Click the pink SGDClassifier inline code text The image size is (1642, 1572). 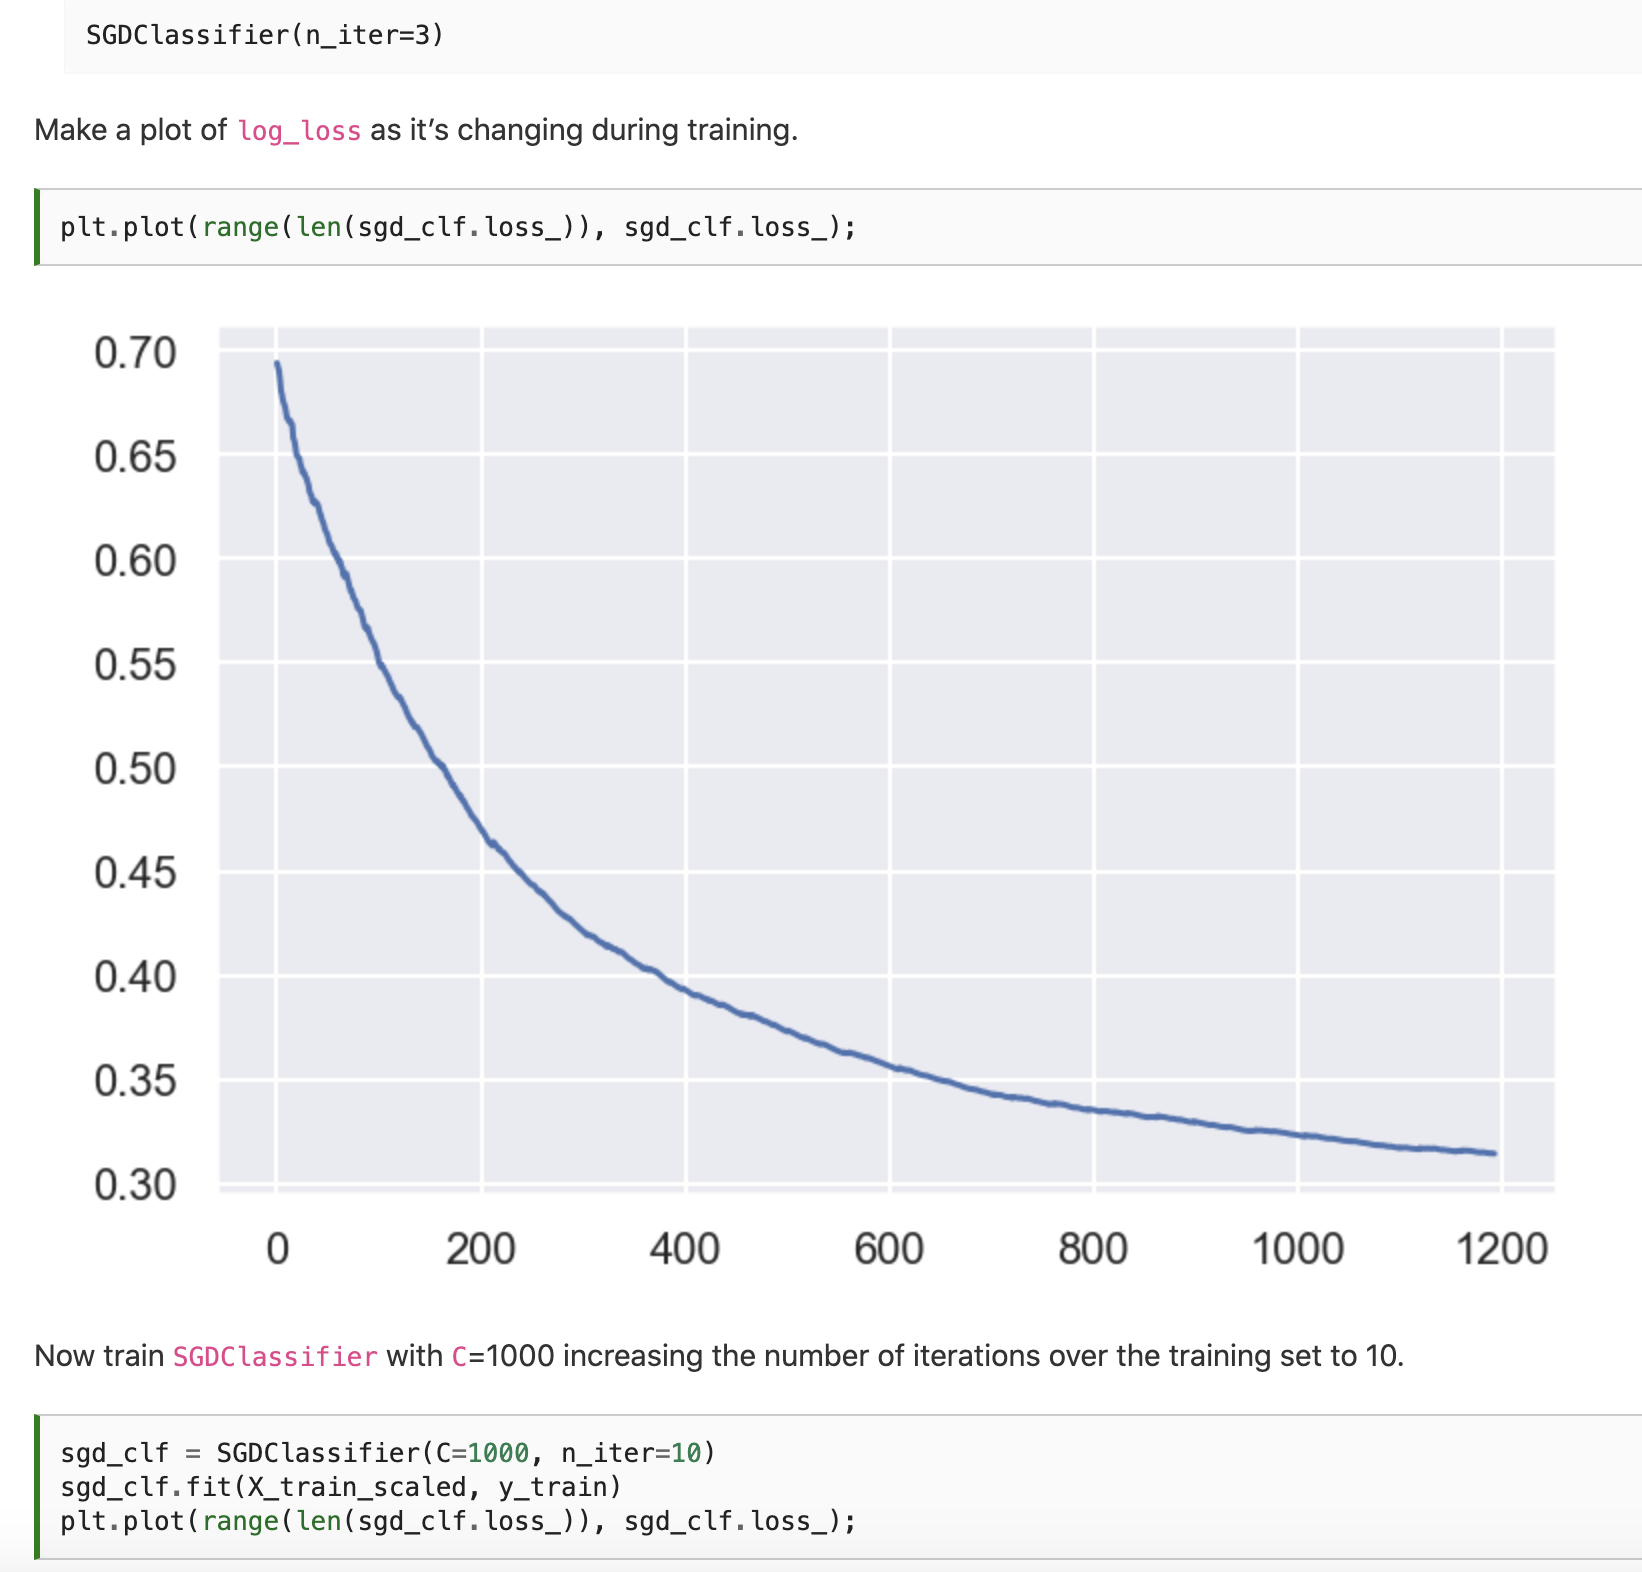(275, 1357)
